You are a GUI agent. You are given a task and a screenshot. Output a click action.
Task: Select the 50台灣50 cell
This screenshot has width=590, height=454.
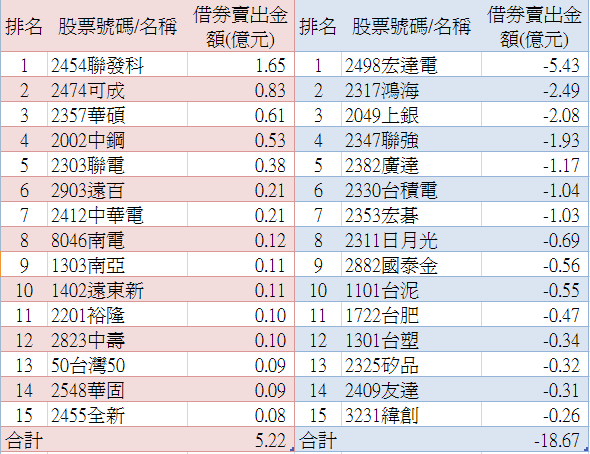[x=117, y=365]
